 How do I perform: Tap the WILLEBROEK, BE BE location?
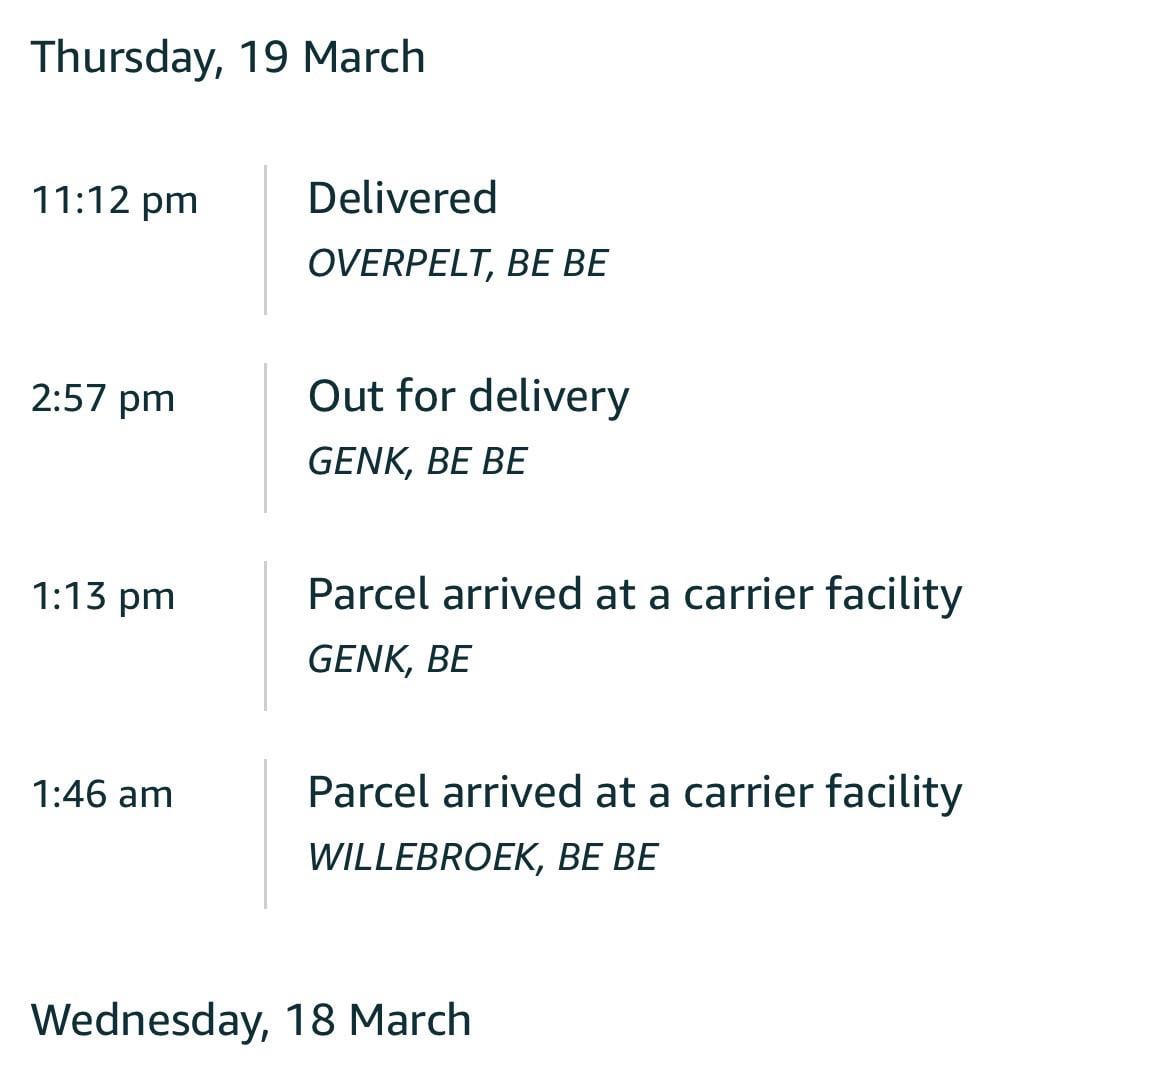click(x=482, y=857)
